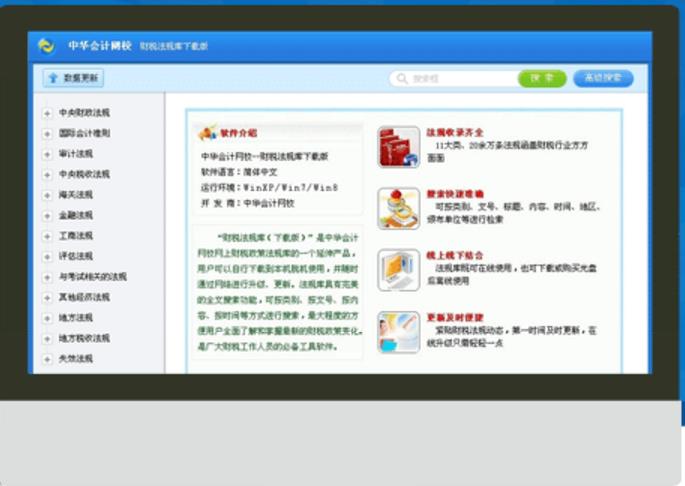Expand the 中央税收法规 node

pyautogui.click(x=47, y=175)
